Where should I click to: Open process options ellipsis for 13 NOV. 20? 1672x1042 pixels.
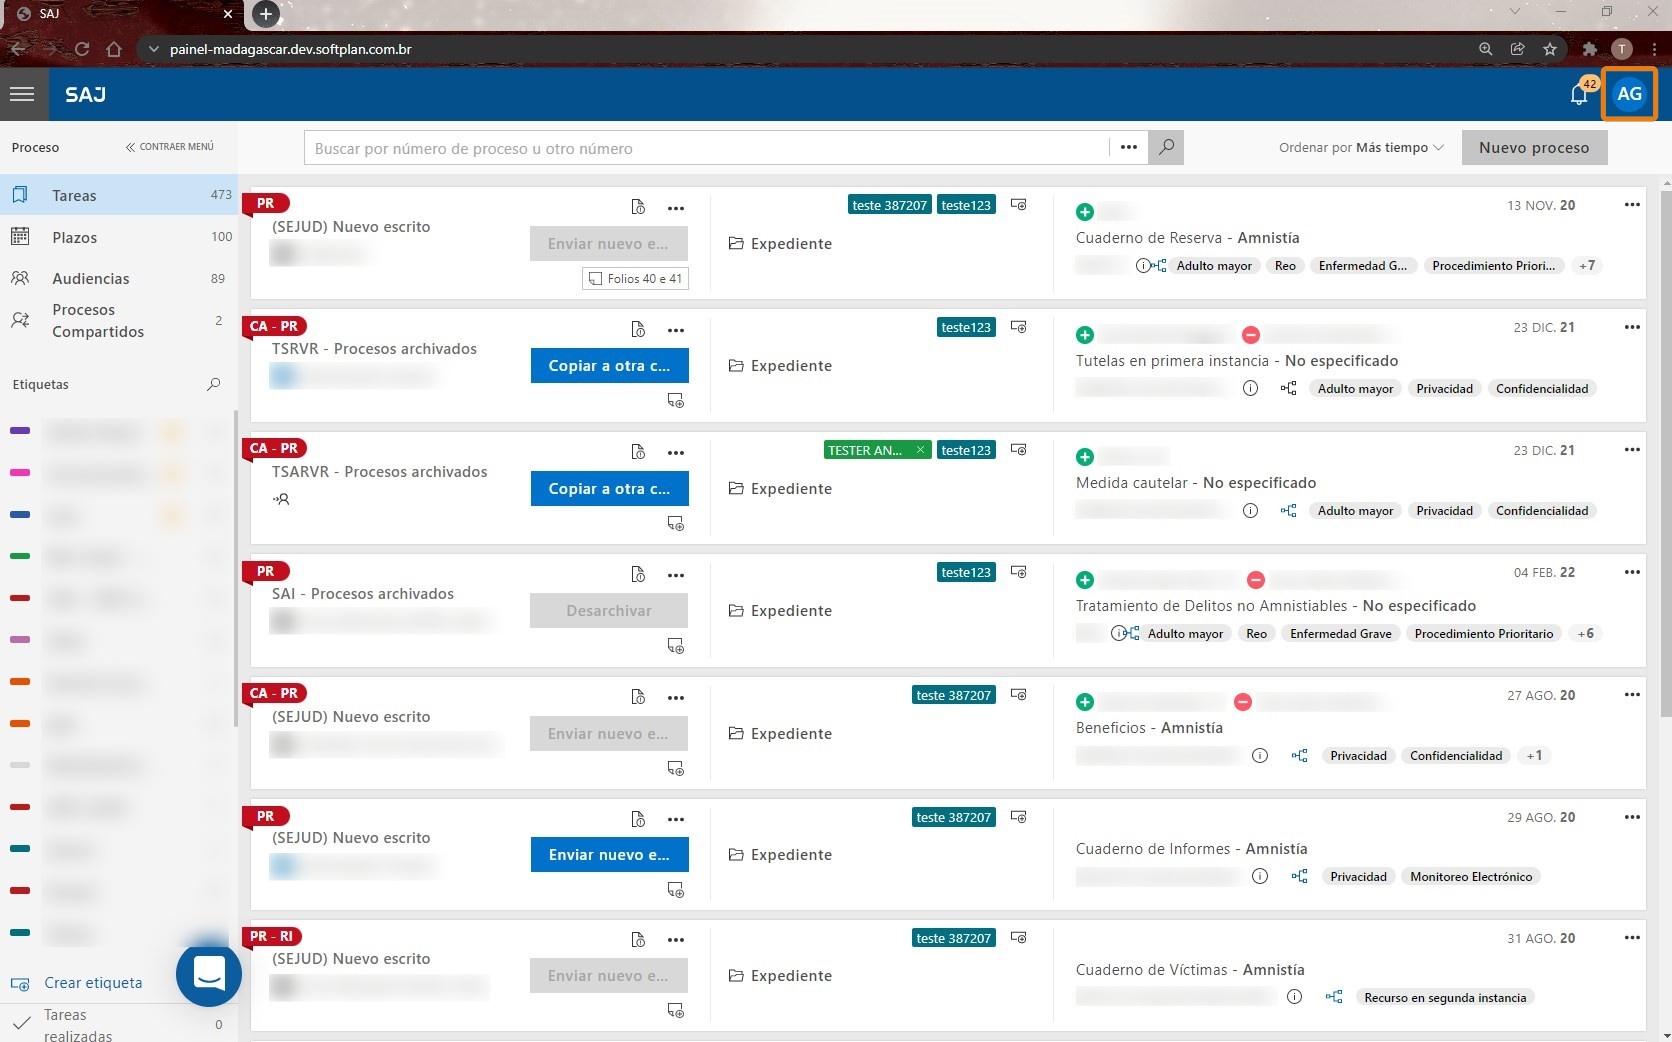pos(1632,205)
